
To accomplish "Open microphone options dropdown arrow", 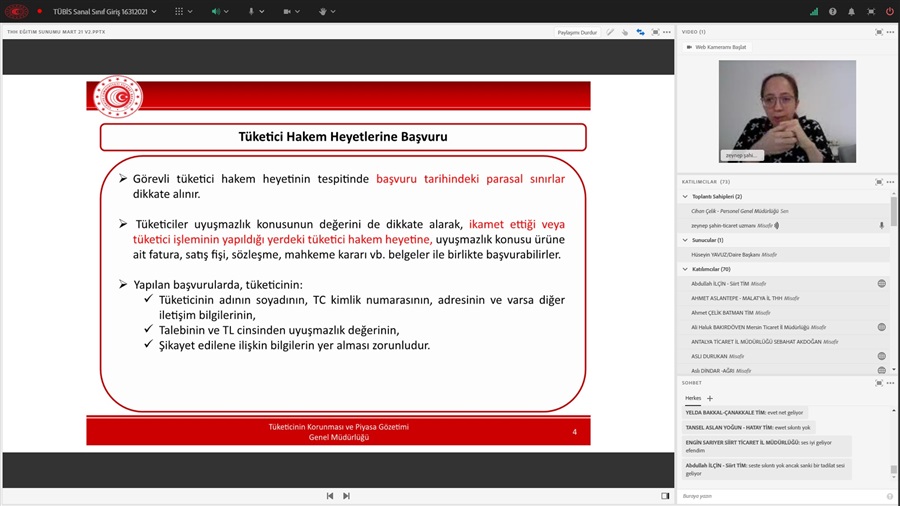I will (262, 11).
